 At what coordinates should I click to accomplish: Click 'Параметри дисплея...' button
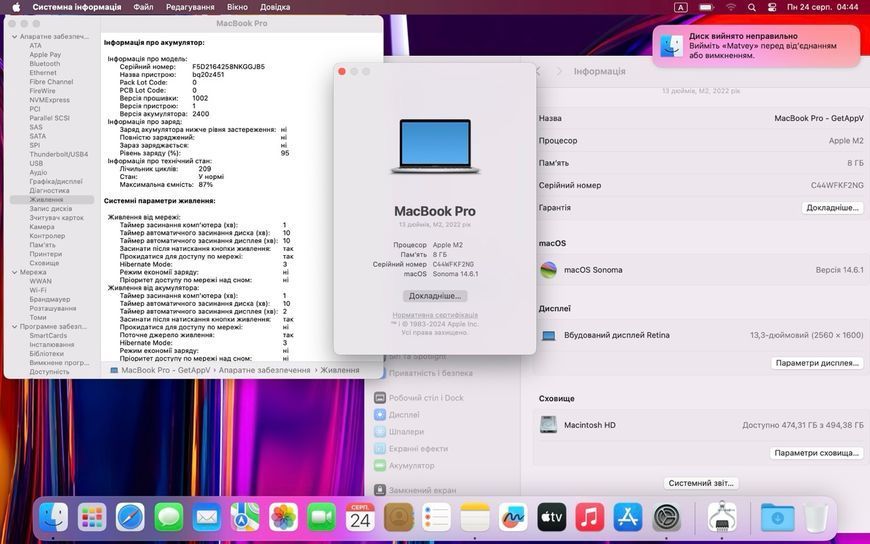[x=817, y=363]
